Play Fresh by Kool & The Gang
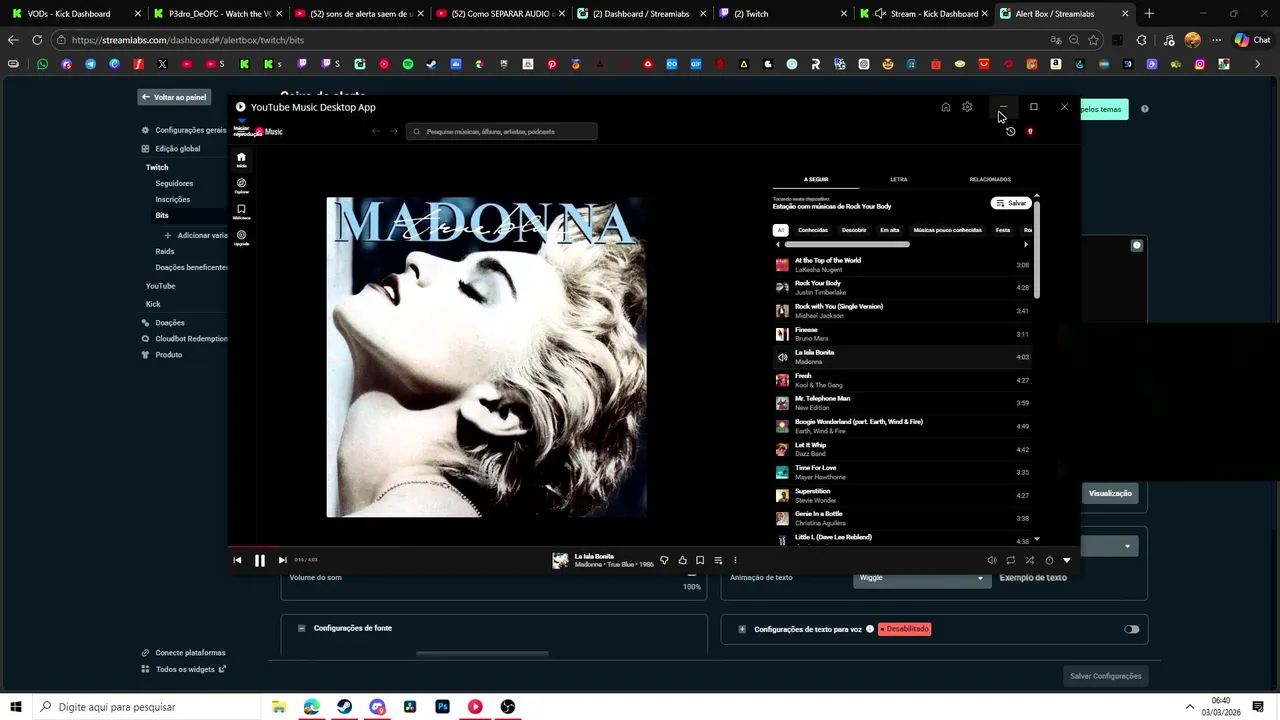Image resolution: width=1280 pixels, height=720 pixels. pyautogui.click(x=903, y=380)
